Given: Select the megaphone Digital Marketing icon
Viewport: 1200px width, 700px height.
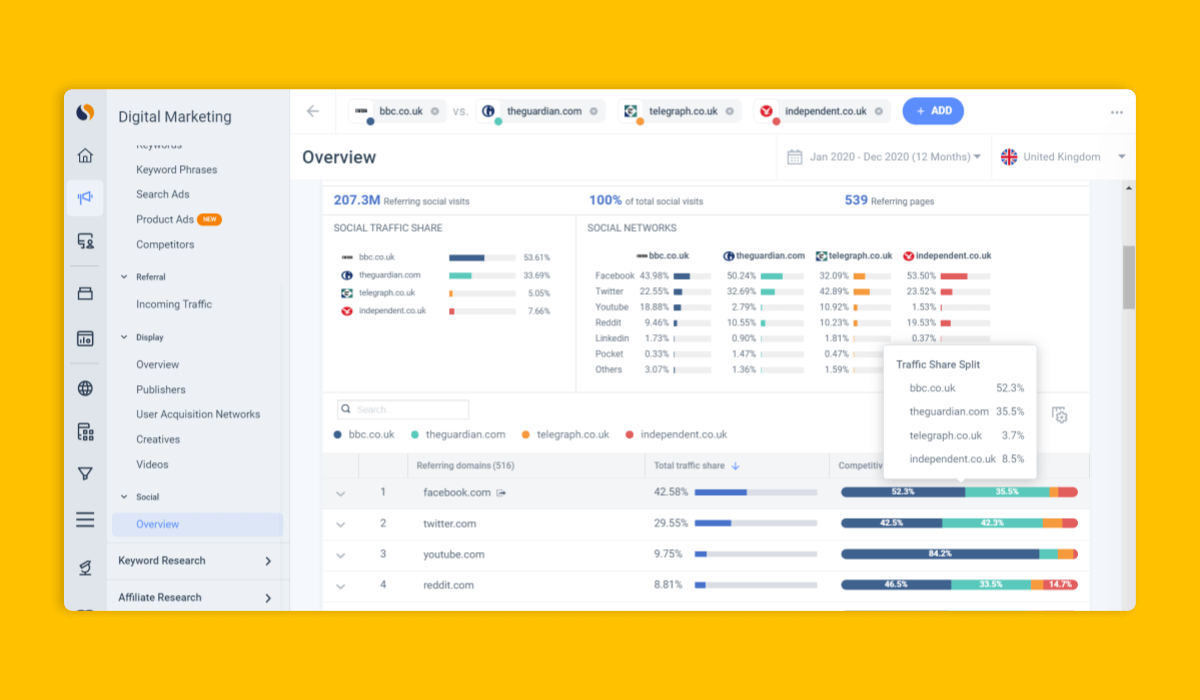Looking at the screenshot, I should [85, 198].
